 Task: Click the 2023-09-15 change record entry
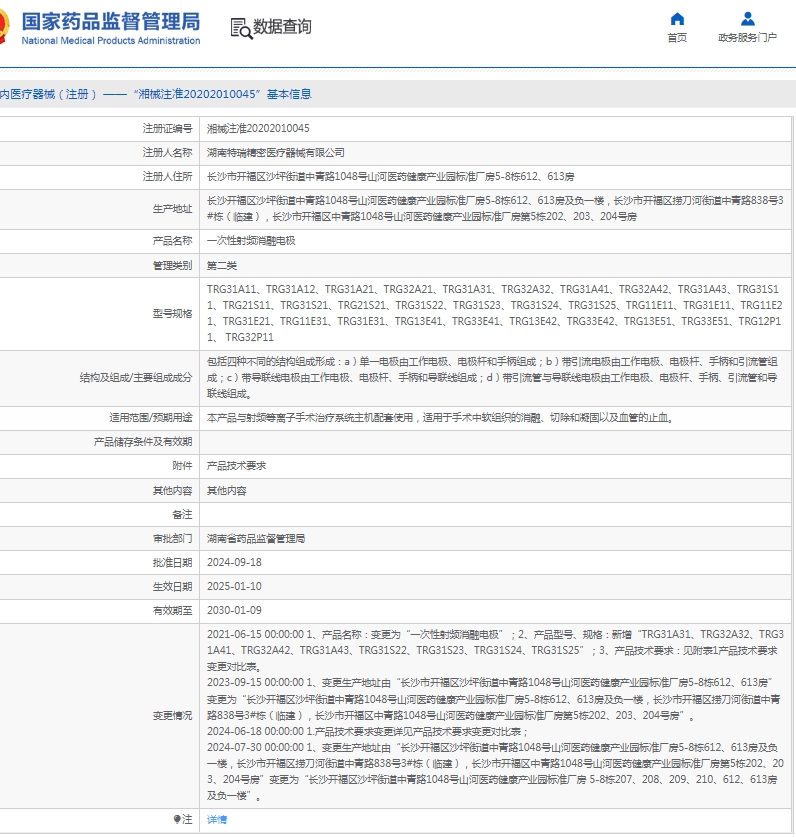[x=494, y=699]
